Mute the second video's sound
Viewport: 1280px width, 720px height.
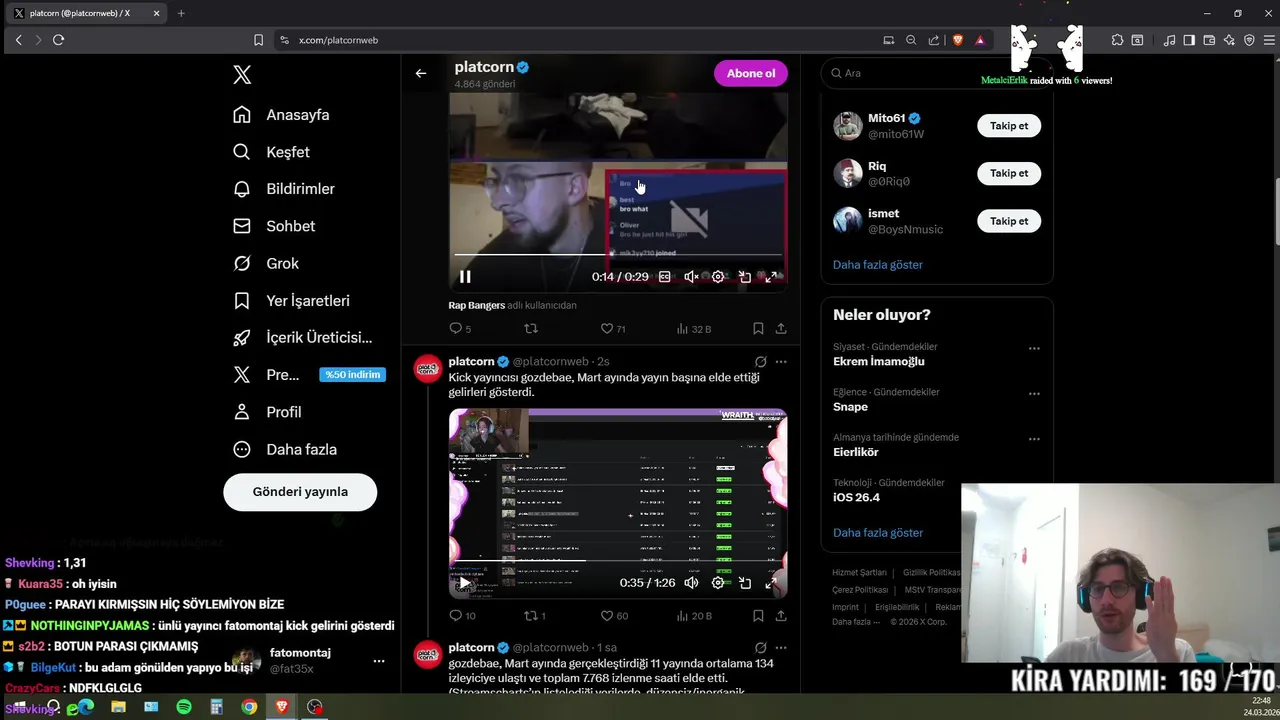tap(691, 583)
